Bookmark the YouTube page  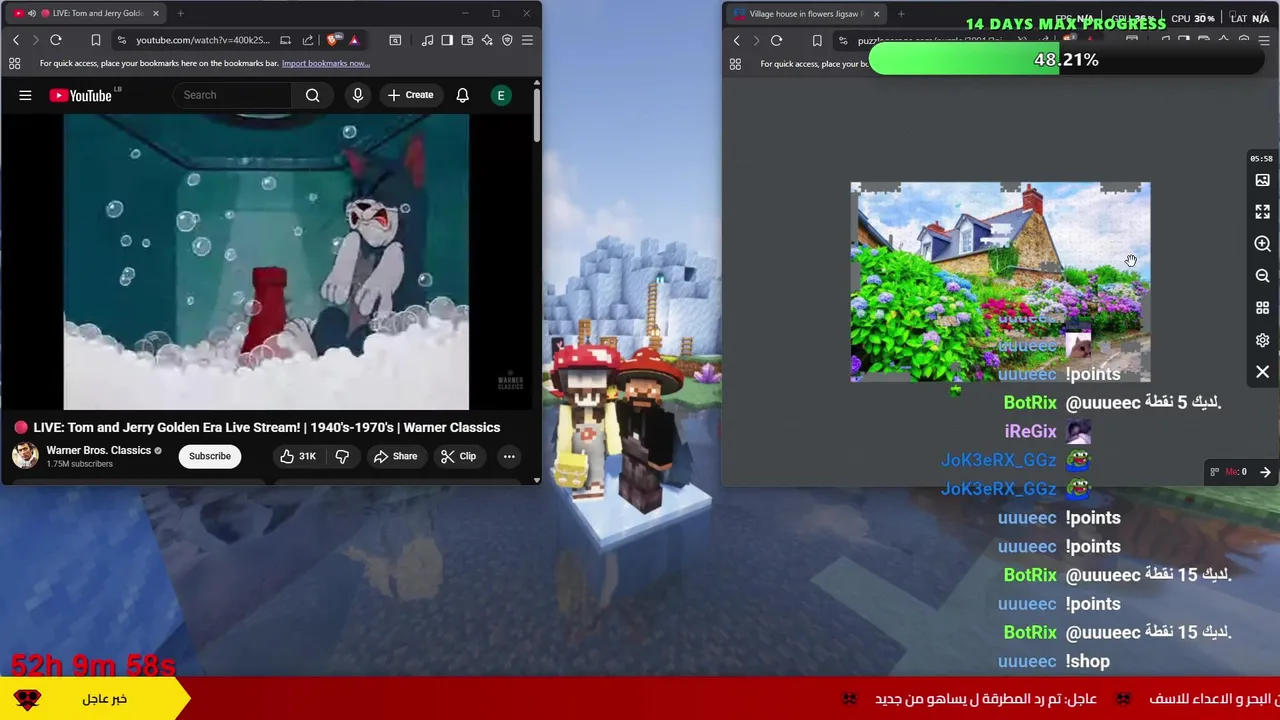point(96,40)
